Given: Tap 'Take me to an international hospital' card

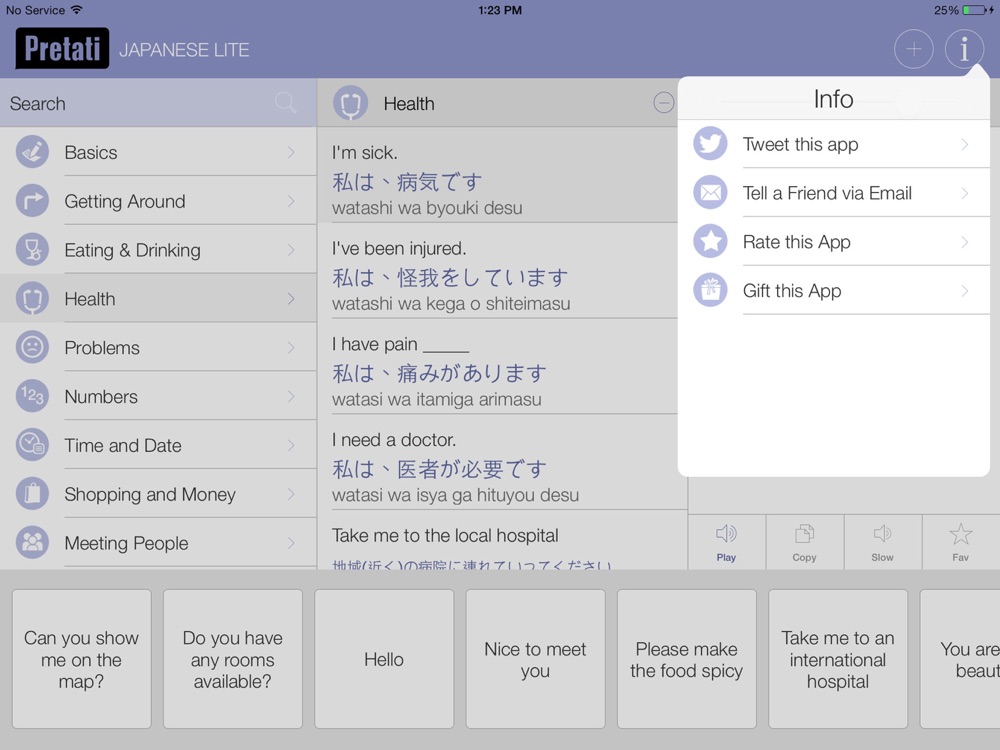Looking at the screenshot, I should coord(838,659).
